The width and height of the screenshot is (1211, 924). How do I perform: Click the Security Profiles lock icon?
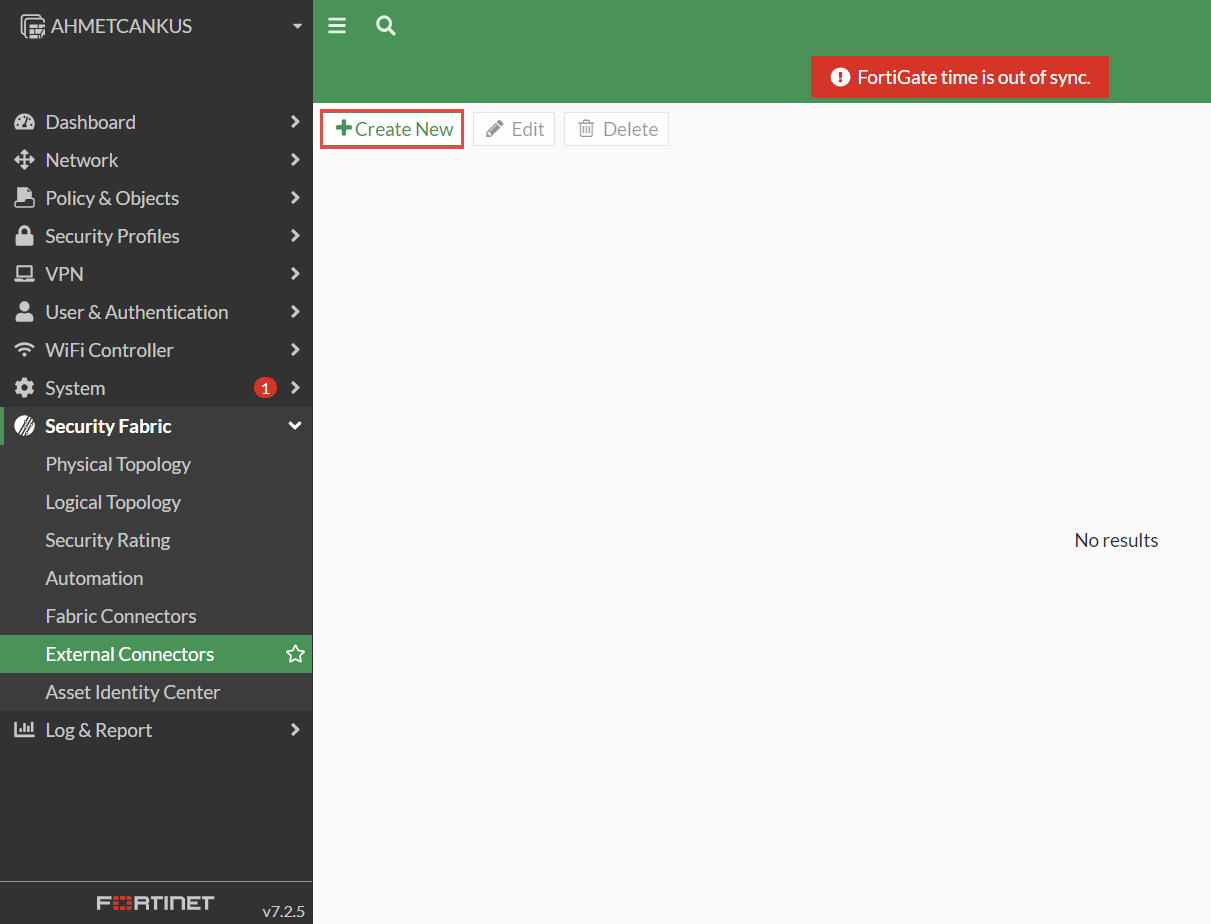click(24, 236)
